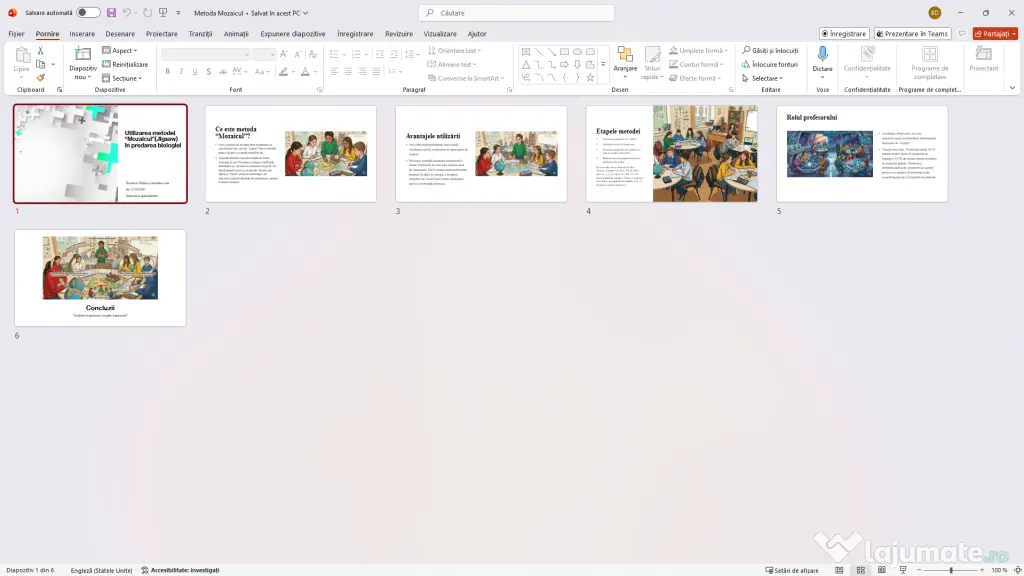The image size is (1024, 576).
Task: Click the Diapozitiv nou slide icon
Action: click(x=83, y=54)
